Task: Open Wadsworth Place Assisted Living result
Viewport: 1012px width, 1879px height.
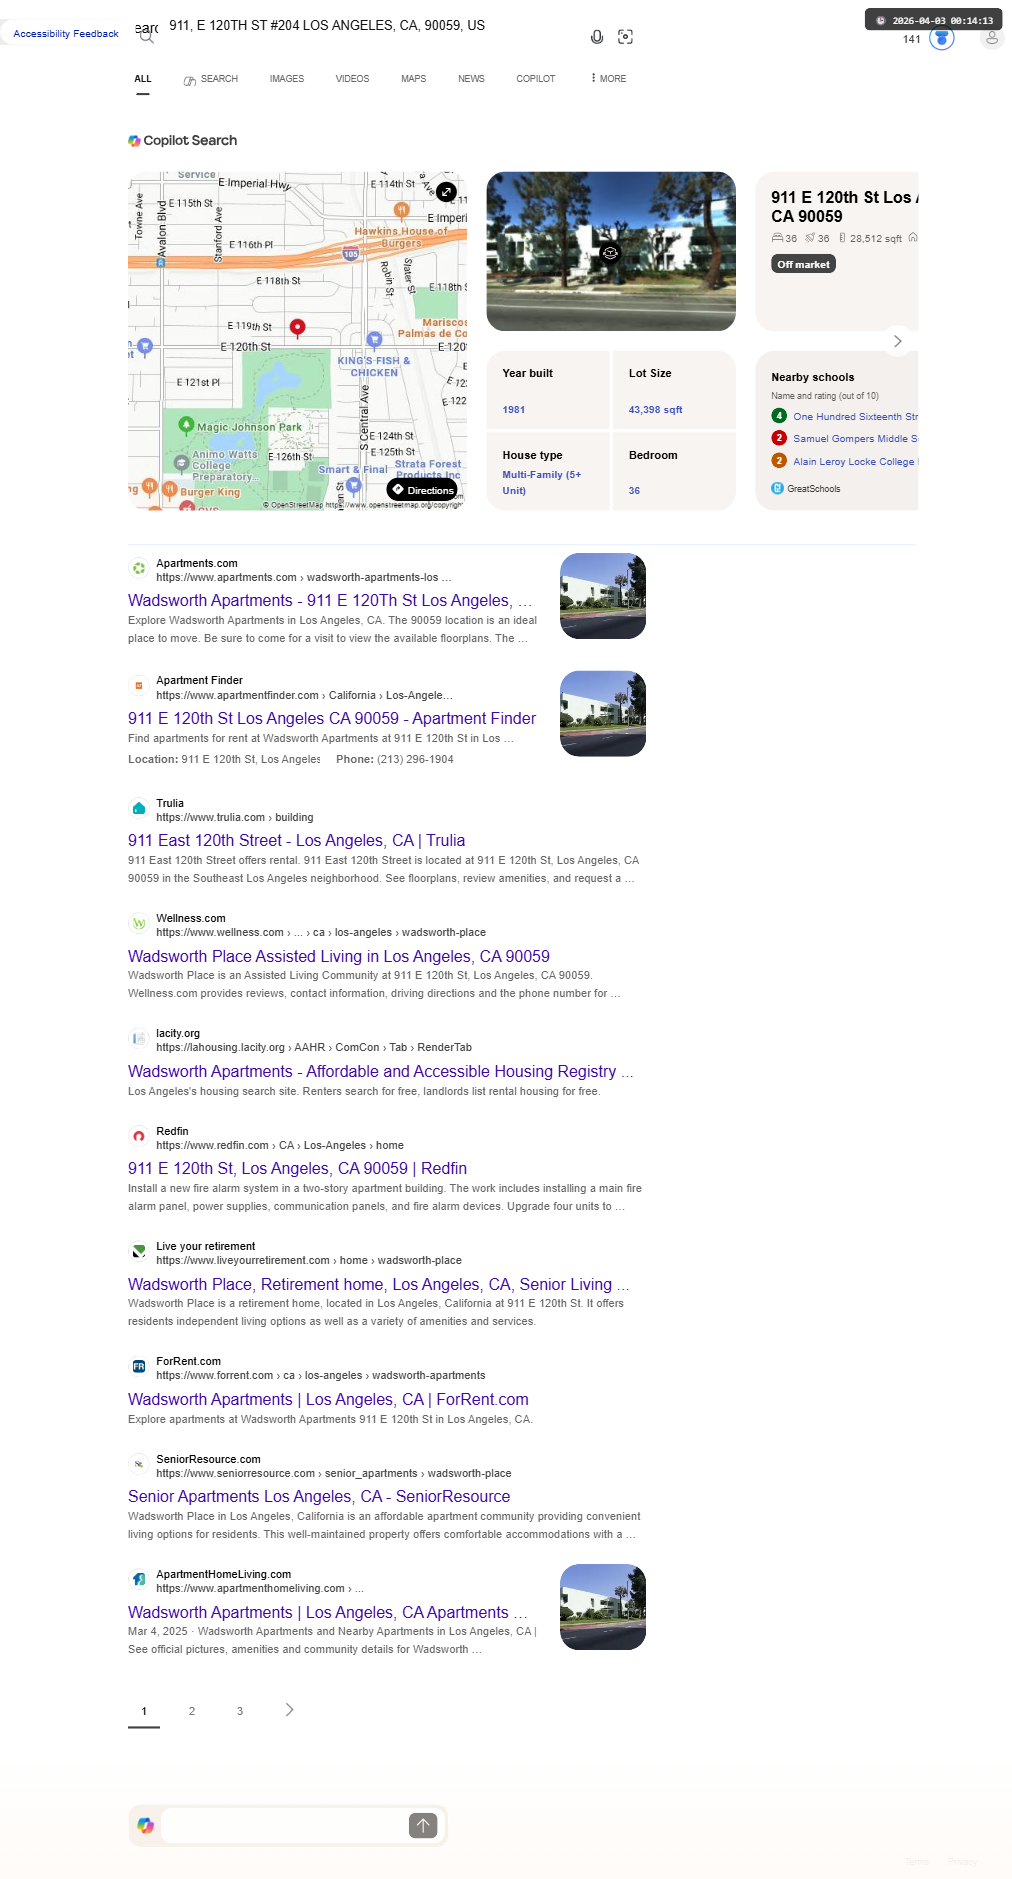Action: 339,956
